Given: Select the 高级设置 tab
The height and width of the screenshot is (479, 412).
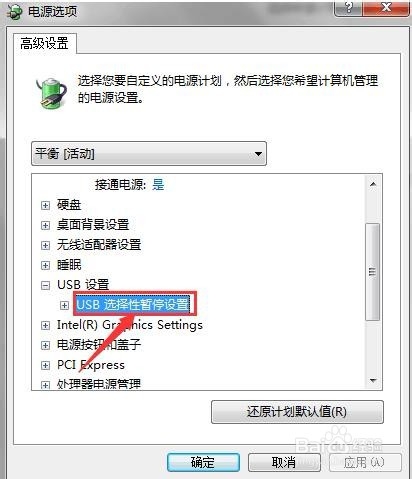Looking at the screenshot, I should click(x=45, y=43).
